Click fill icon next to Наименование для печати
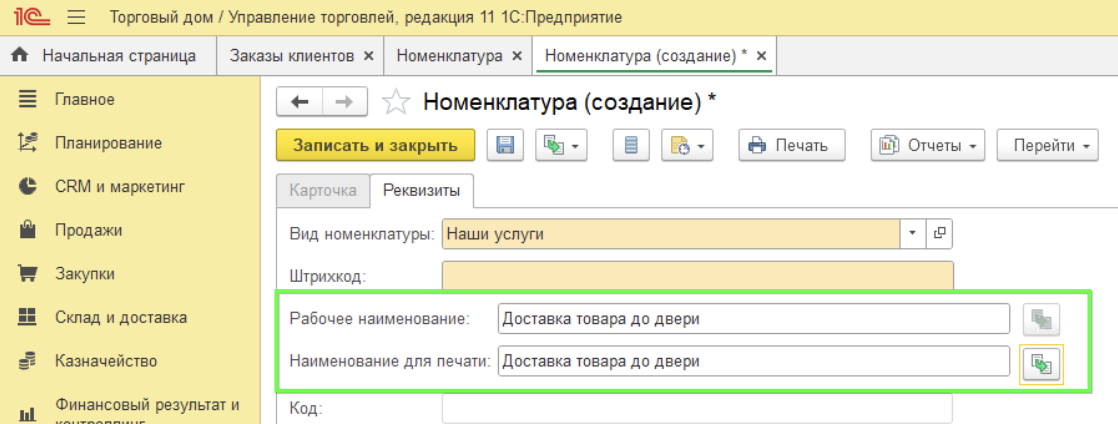The width and height of the screenshot is (1118, 424). [x=1040, y=363]
